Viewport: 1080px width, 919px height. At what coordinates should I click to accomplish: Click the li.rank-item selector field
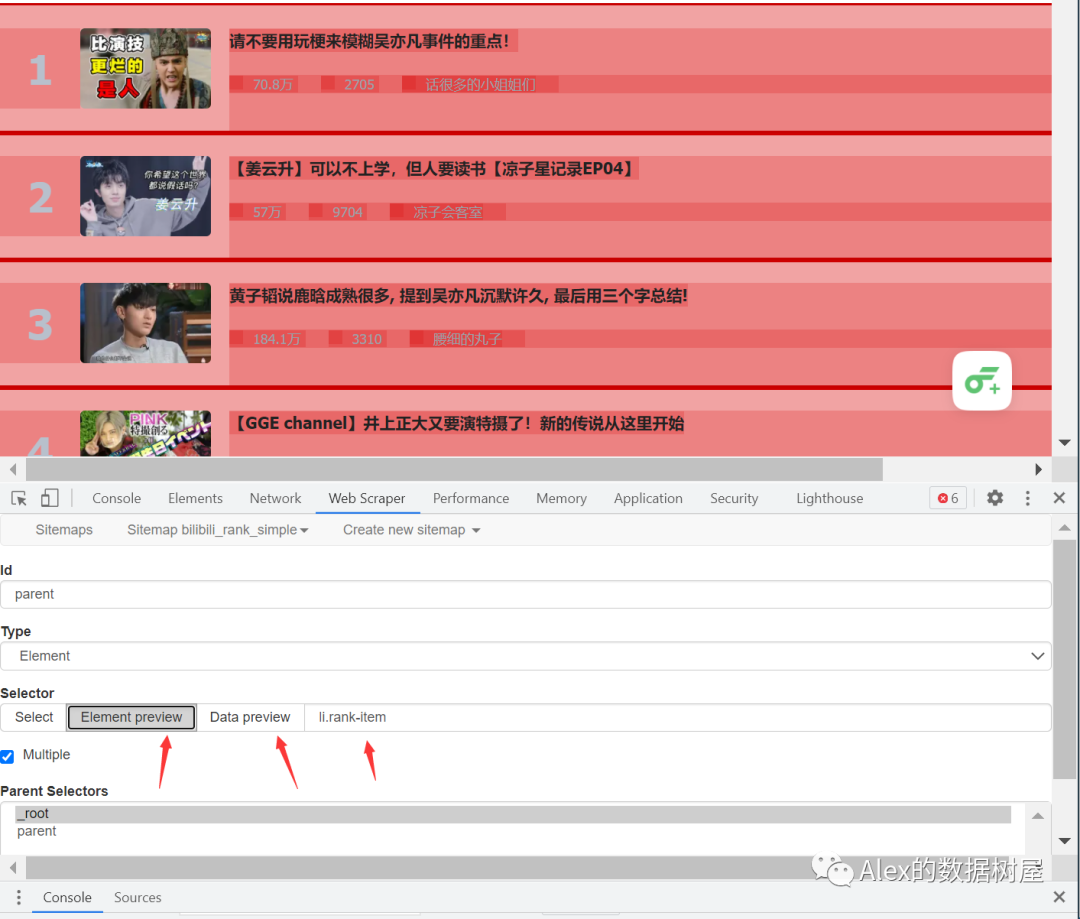click(x=678, y=717)
